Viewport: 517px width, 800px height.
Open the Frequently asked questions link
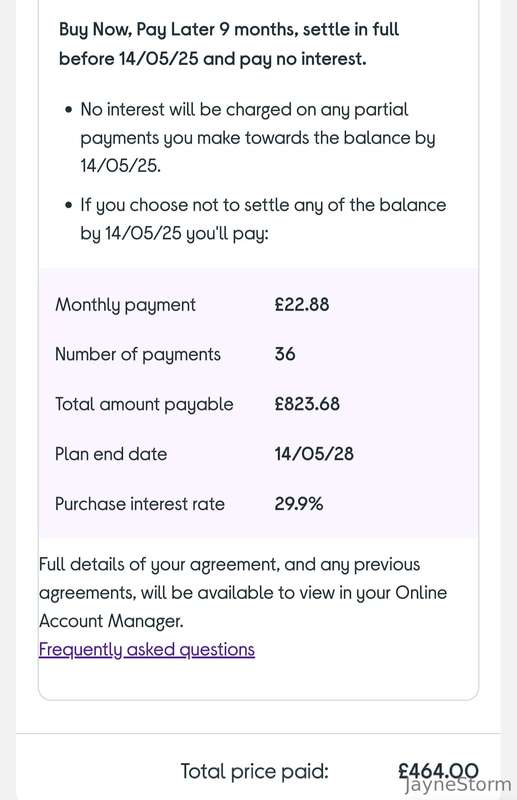(x=146, y=649)
